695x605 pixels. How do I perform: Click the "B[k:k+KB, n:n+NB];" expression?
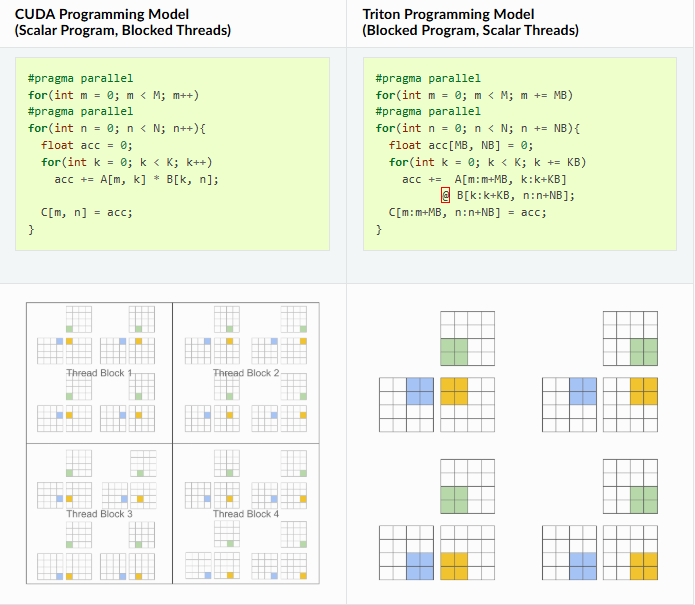pyautogui.click(x=516, y=195)
